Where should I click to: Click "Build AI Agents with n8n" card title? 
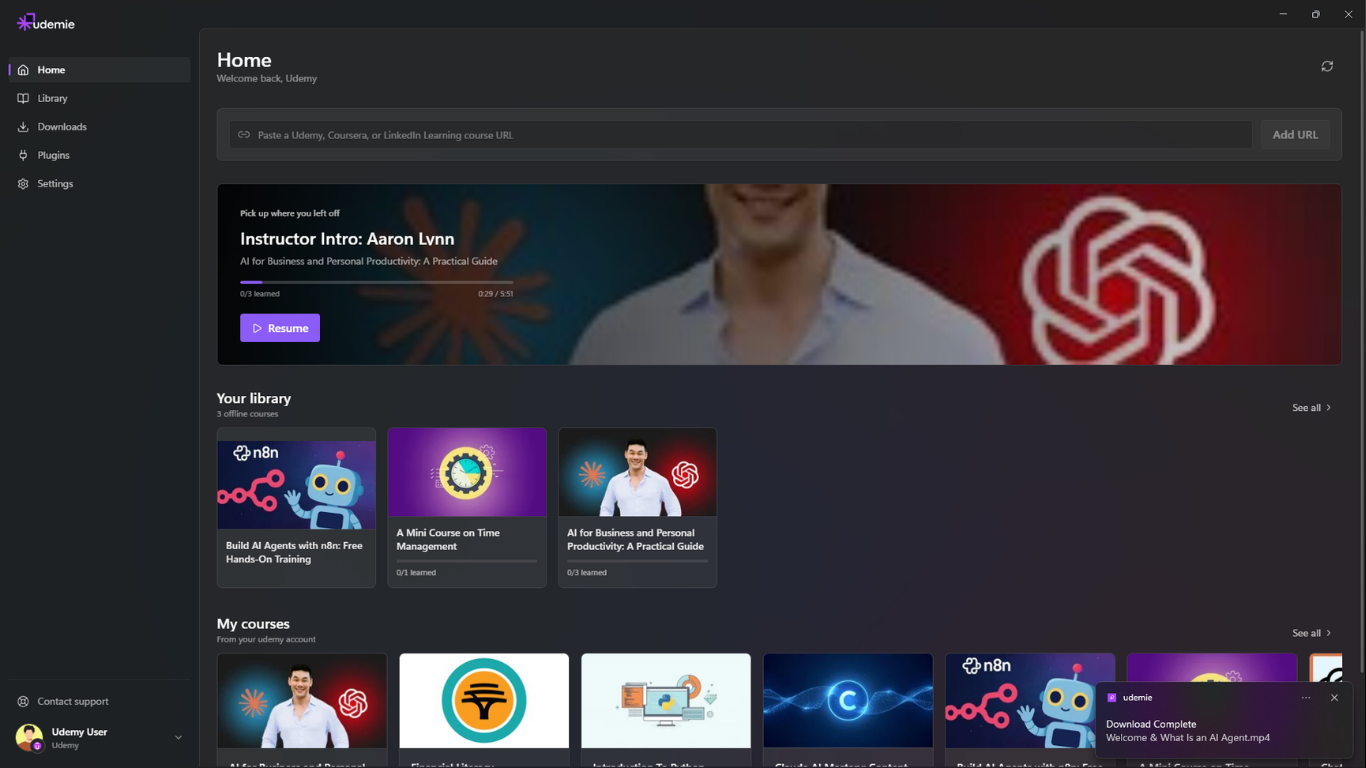coord(294,553)
